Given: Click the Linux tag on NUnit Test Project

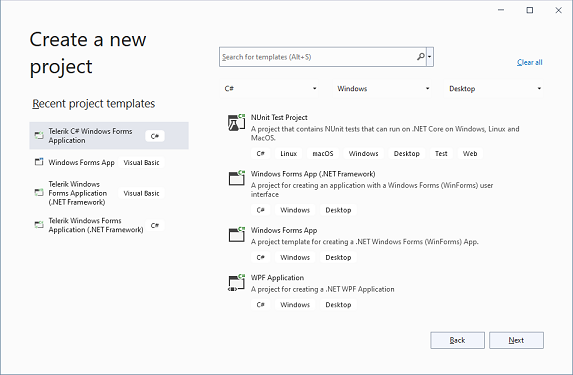Looking at the screenshot, I should coord(288,154).
